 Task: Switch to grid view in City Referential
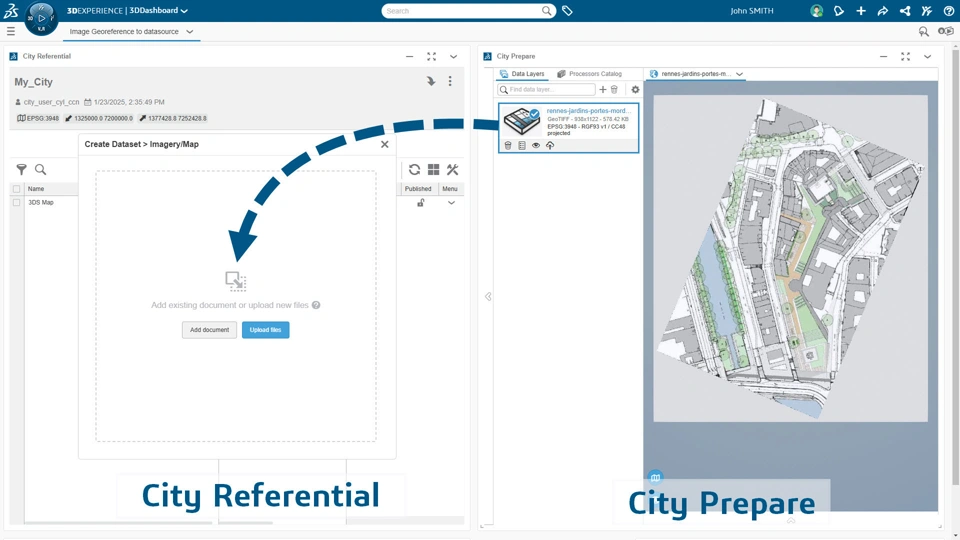433,170
